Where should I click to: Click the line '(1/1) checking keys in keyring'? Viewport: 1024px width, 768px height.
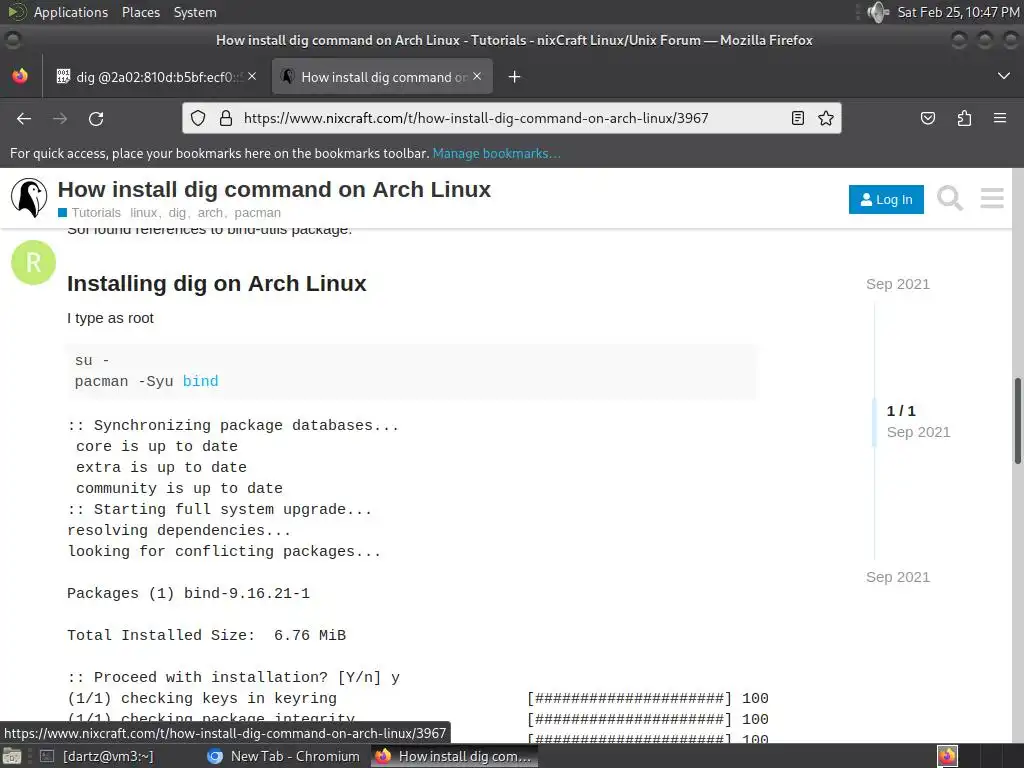[x=202, y=698]
